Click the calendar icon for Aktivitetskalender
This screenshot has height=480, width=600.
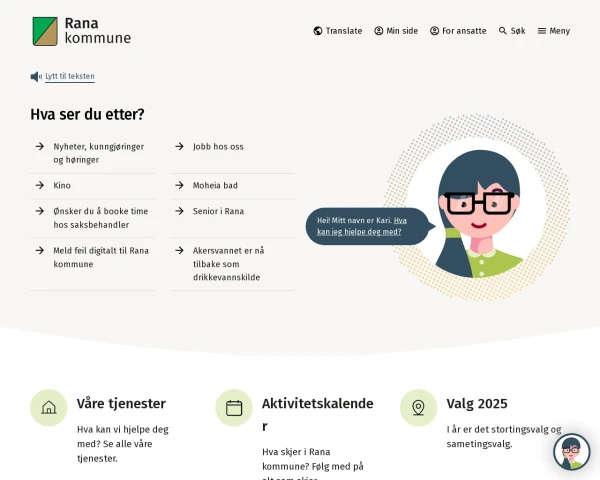234,408
